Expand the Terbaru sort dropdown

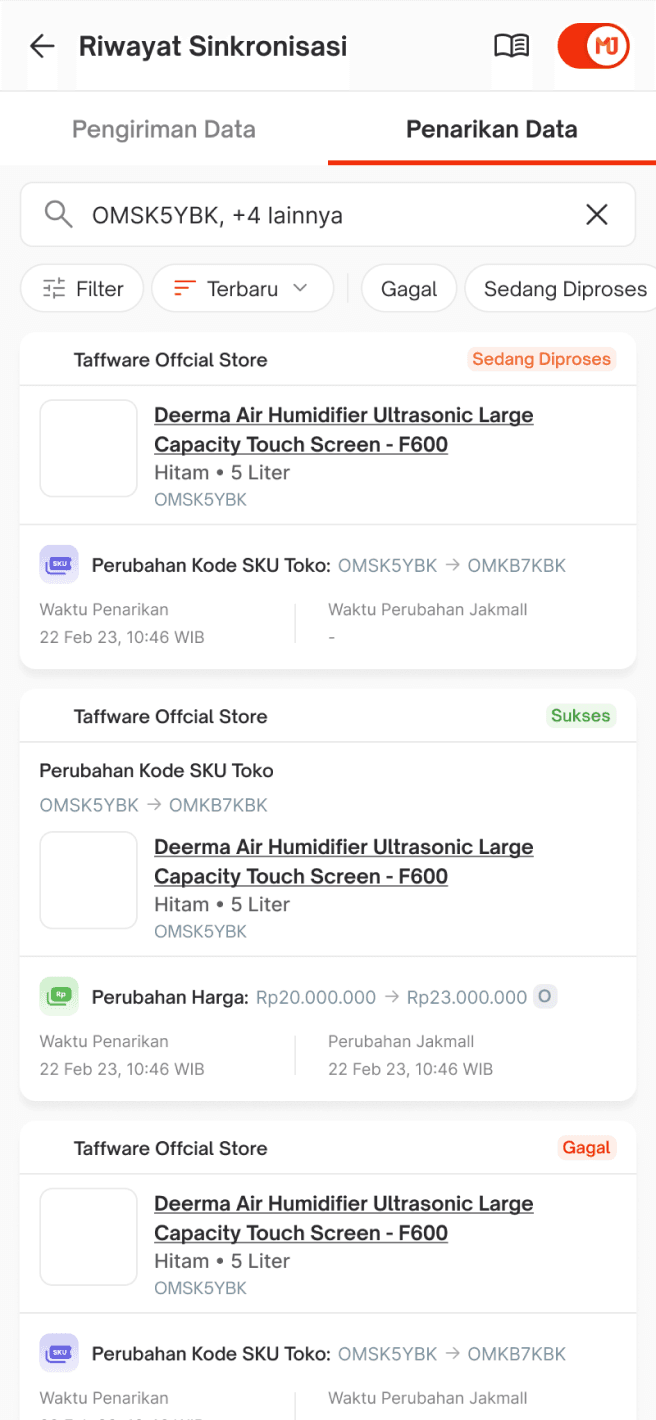point(243,289)
